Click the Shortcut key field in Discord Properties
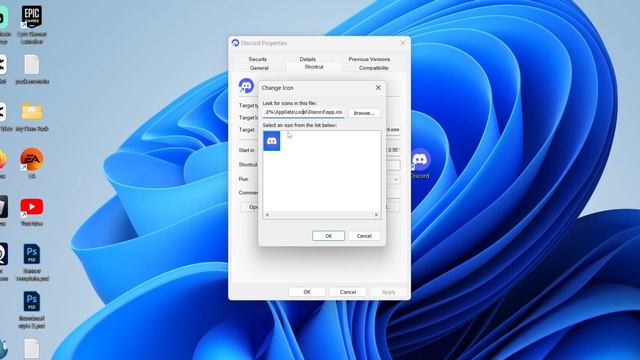This screenshot has width=640, height=360. coord(393,165)
